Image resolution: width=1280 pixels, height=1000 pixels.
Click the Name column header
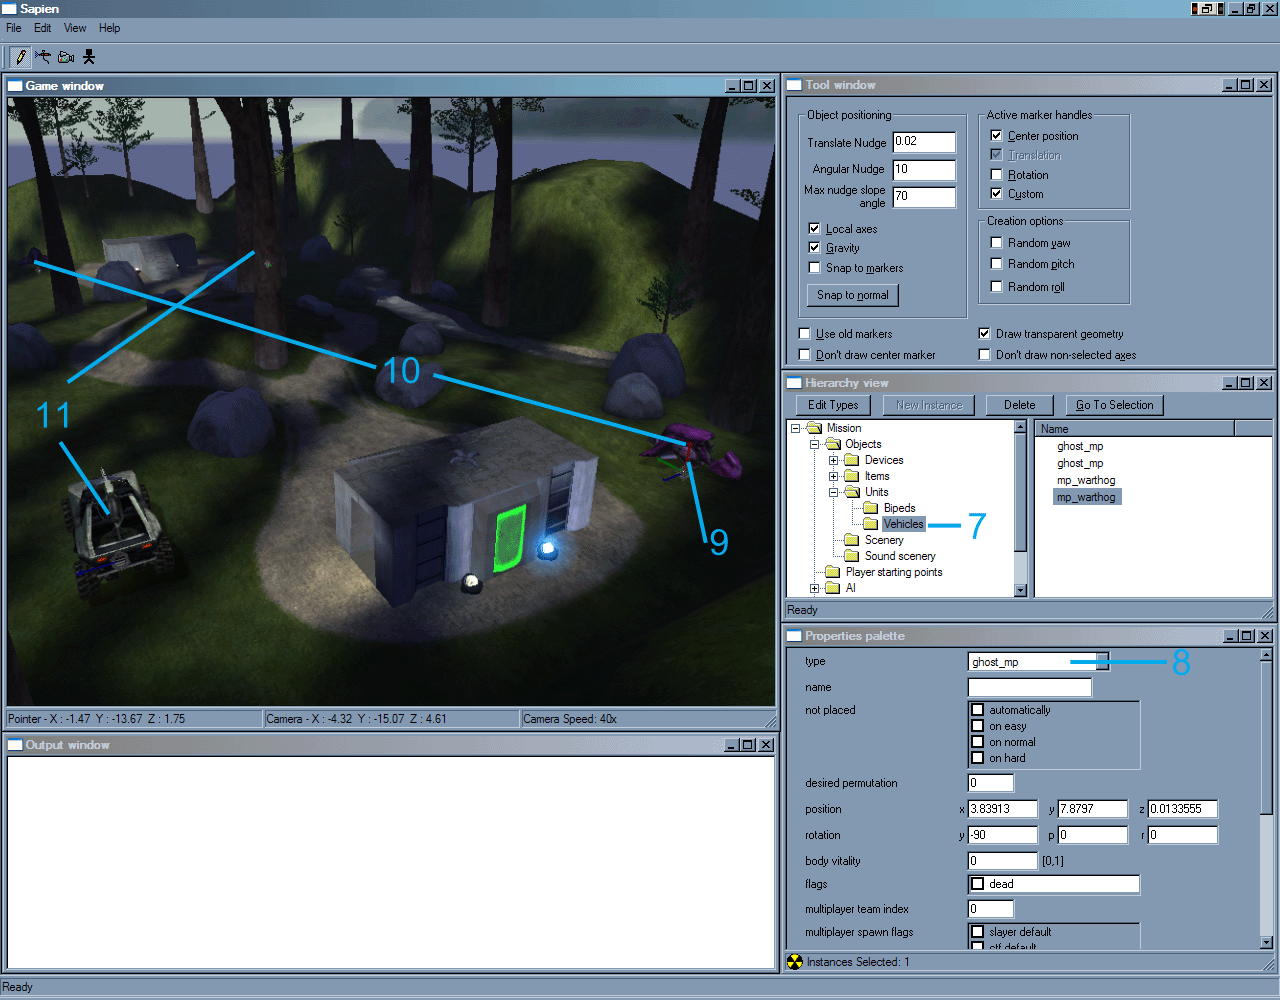point(1135,429)
